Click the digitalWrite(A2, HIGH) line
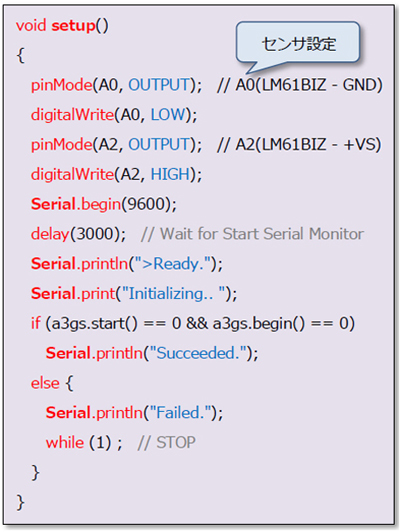Image resolution: width=400 pixels, height=532 pixels. [116, 174]
